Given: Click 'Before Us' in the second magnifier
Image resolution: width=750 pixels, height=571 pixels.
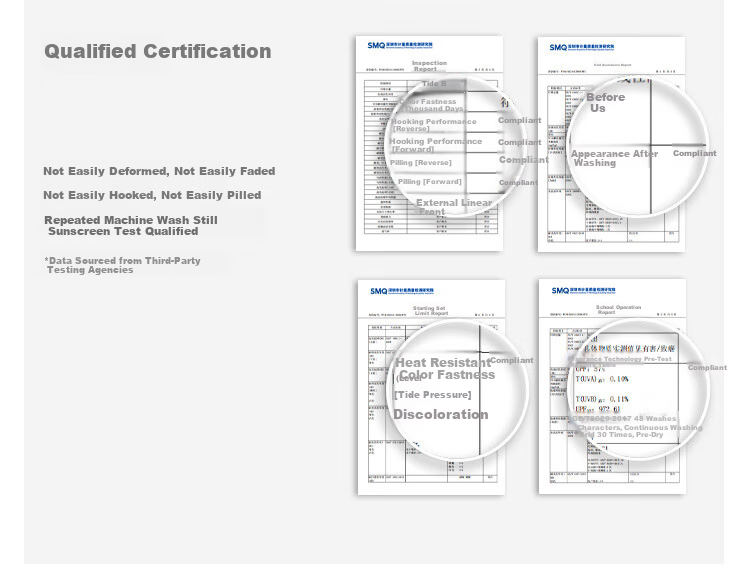Looking at the screenshot, I should coord(606,102).
